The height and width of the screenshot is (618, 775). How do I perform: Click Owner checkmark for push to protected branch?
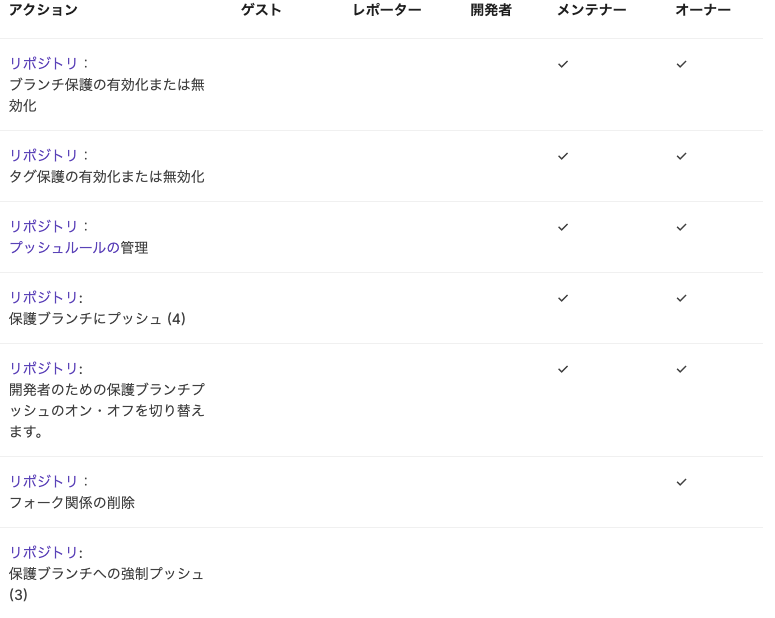pyautogui.click(x=681, y=298)
